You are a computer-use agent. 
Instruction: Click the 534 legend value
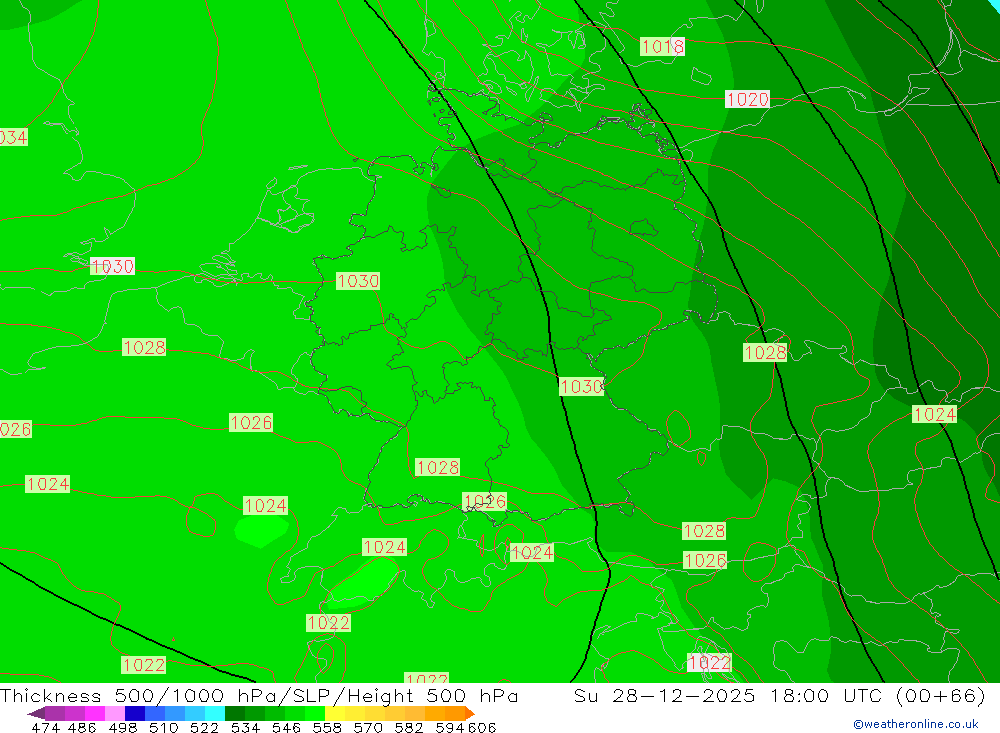click(x=245, y=727)
